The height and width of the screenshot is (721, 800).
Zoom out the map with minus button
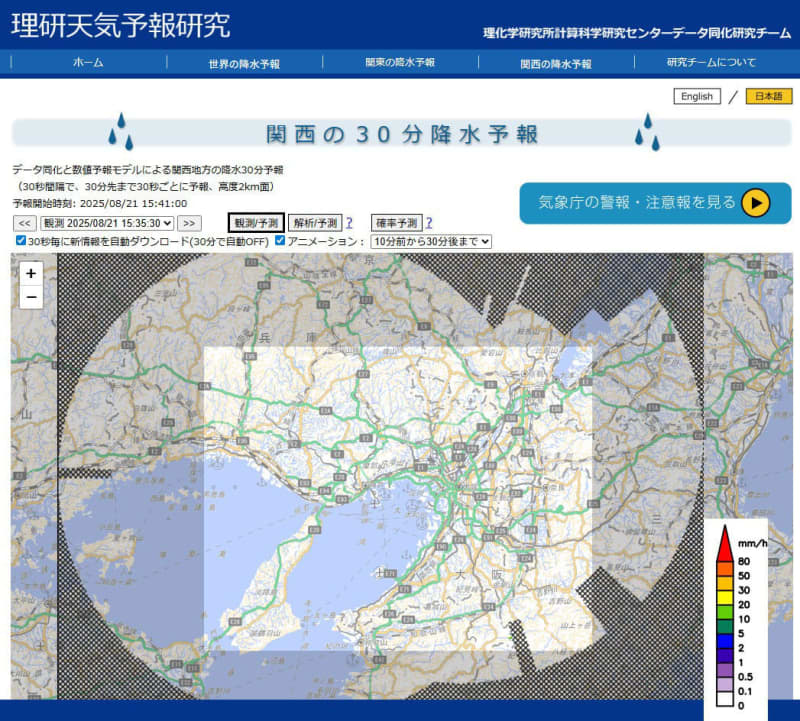pos(31,297)
